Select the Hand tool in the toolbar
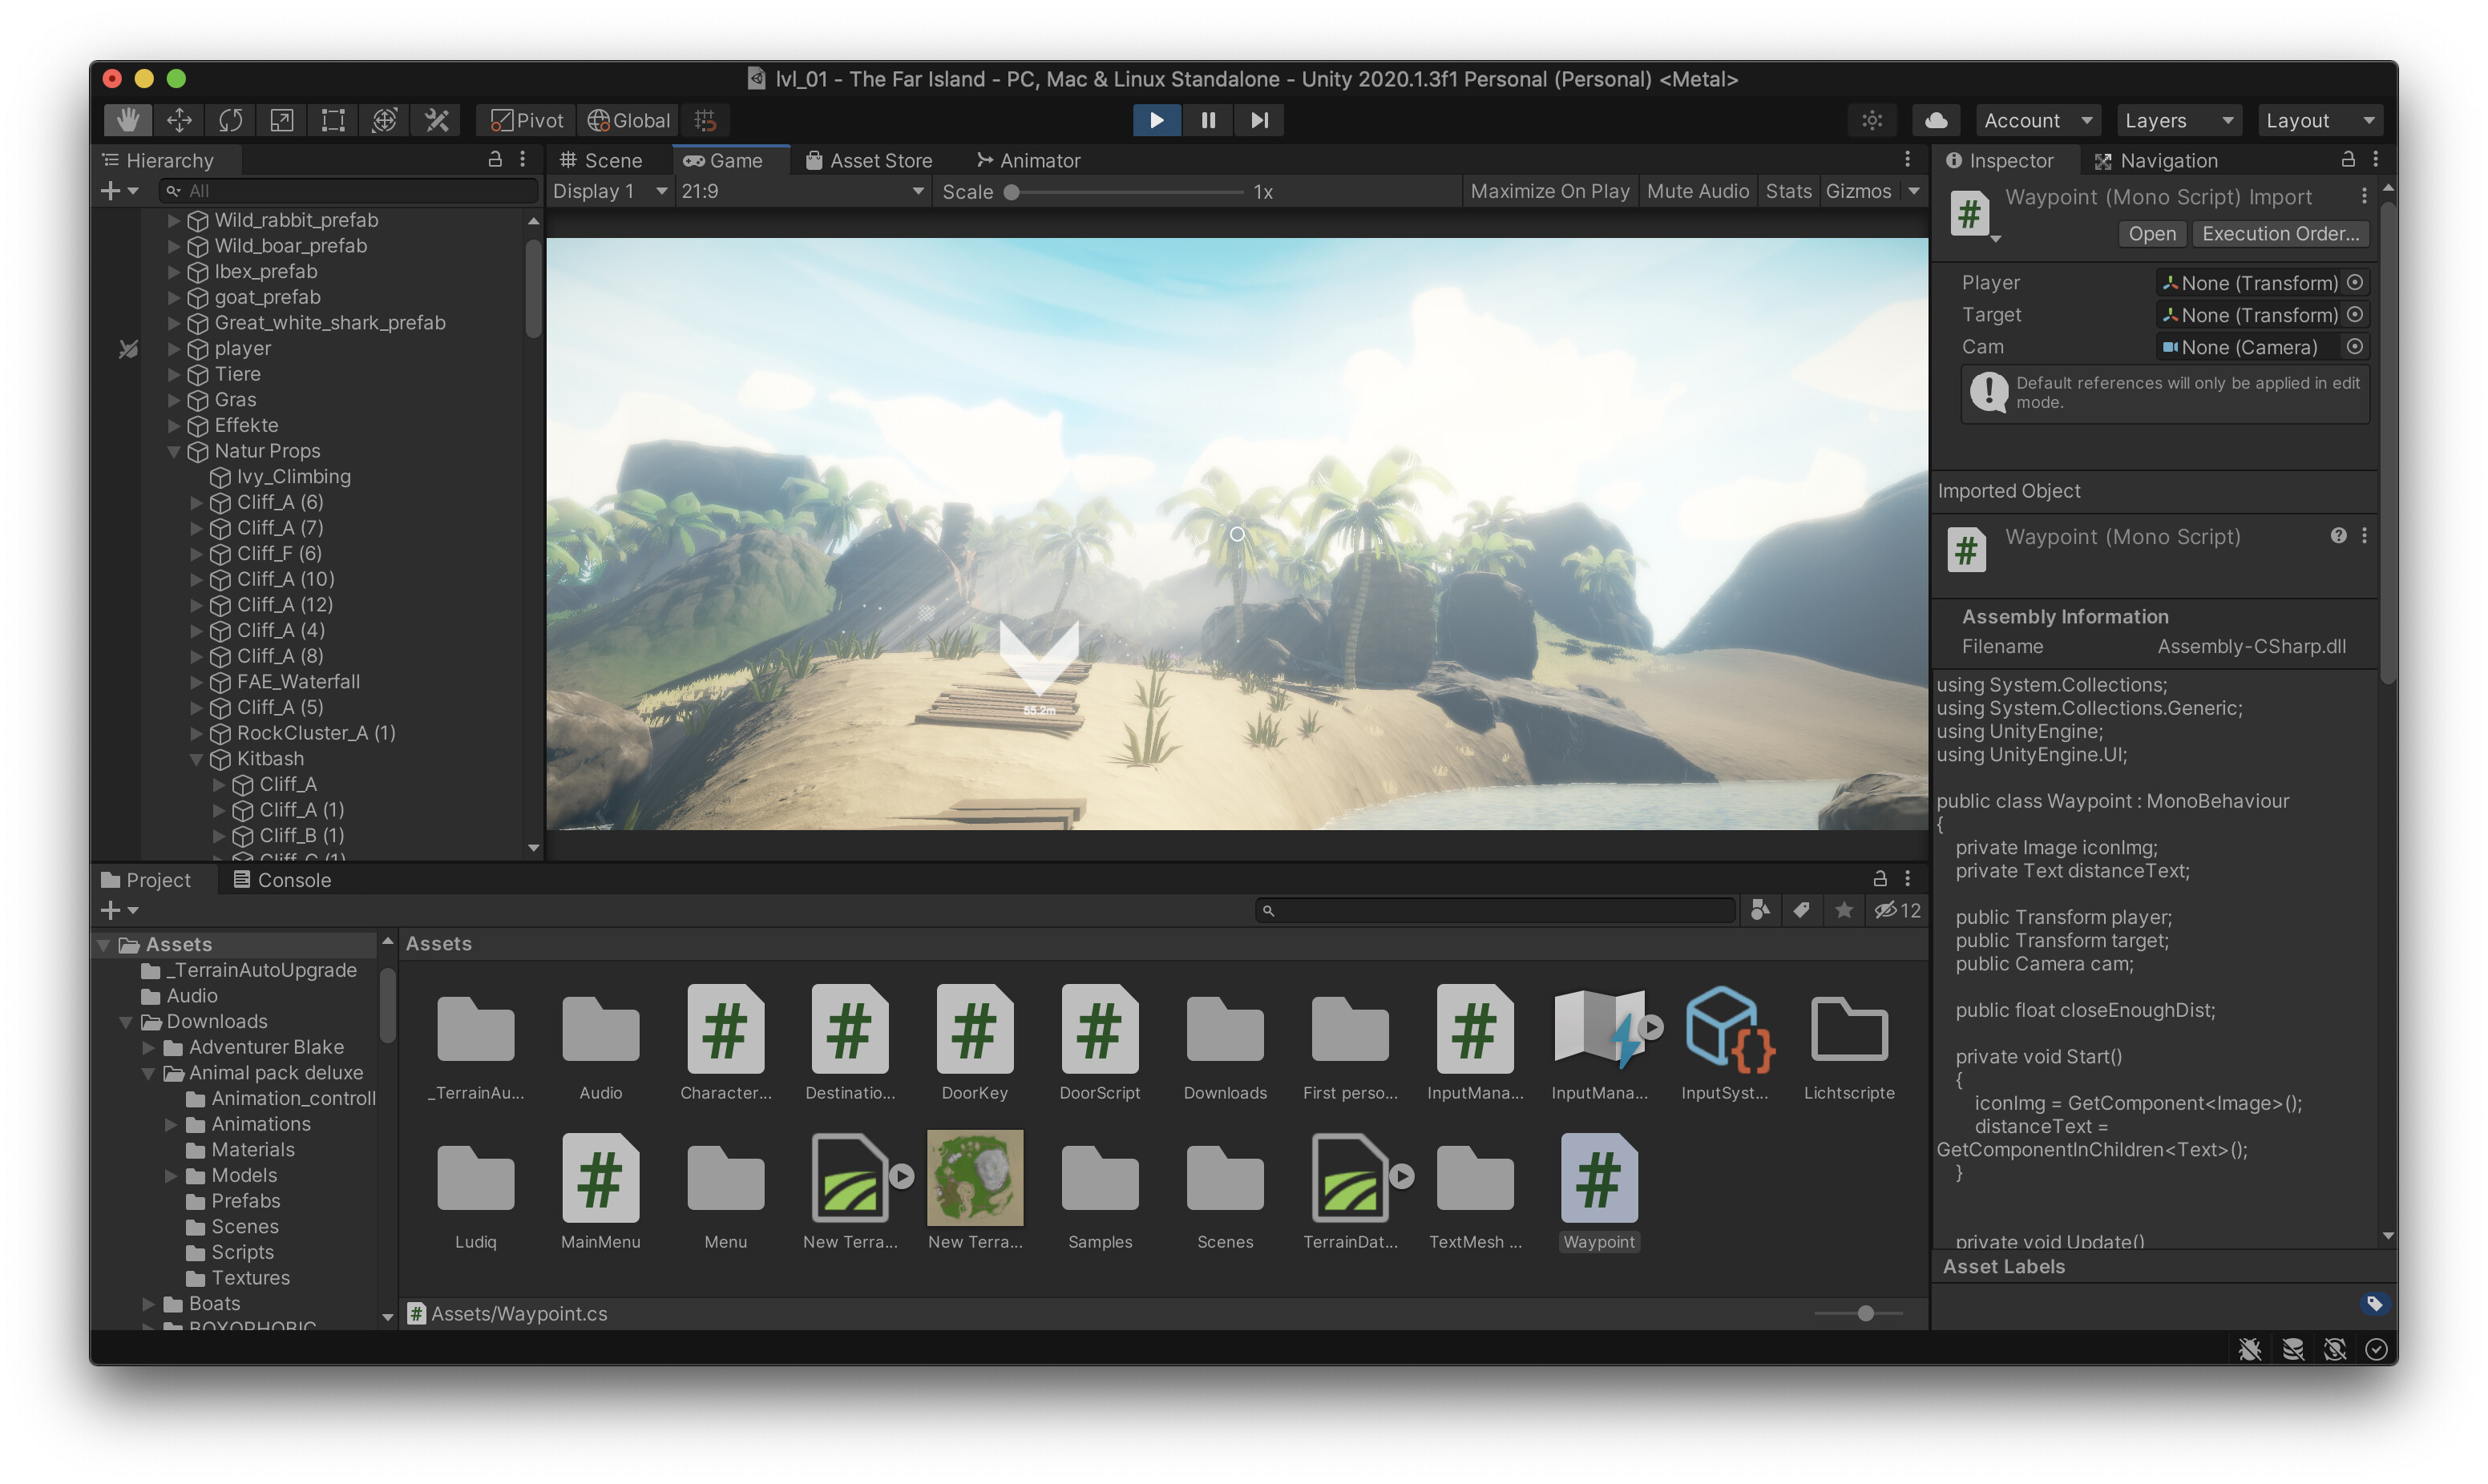 click(x=127, y=120)
